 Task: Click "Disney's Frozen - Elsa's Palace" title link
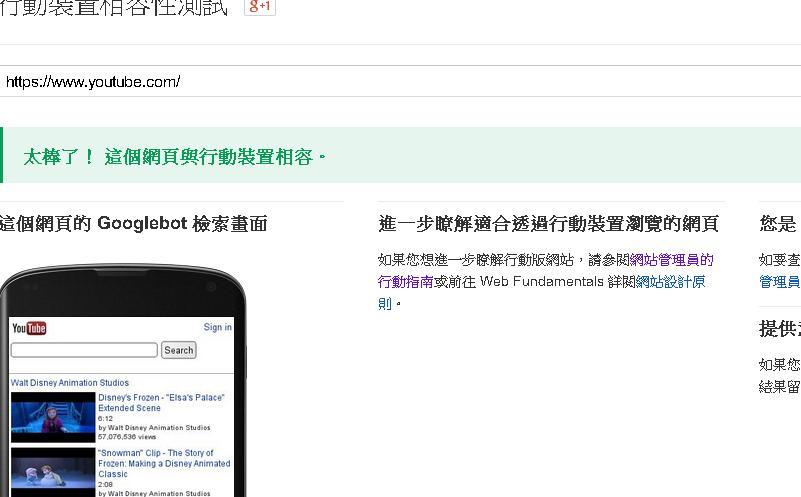[161, 403]
